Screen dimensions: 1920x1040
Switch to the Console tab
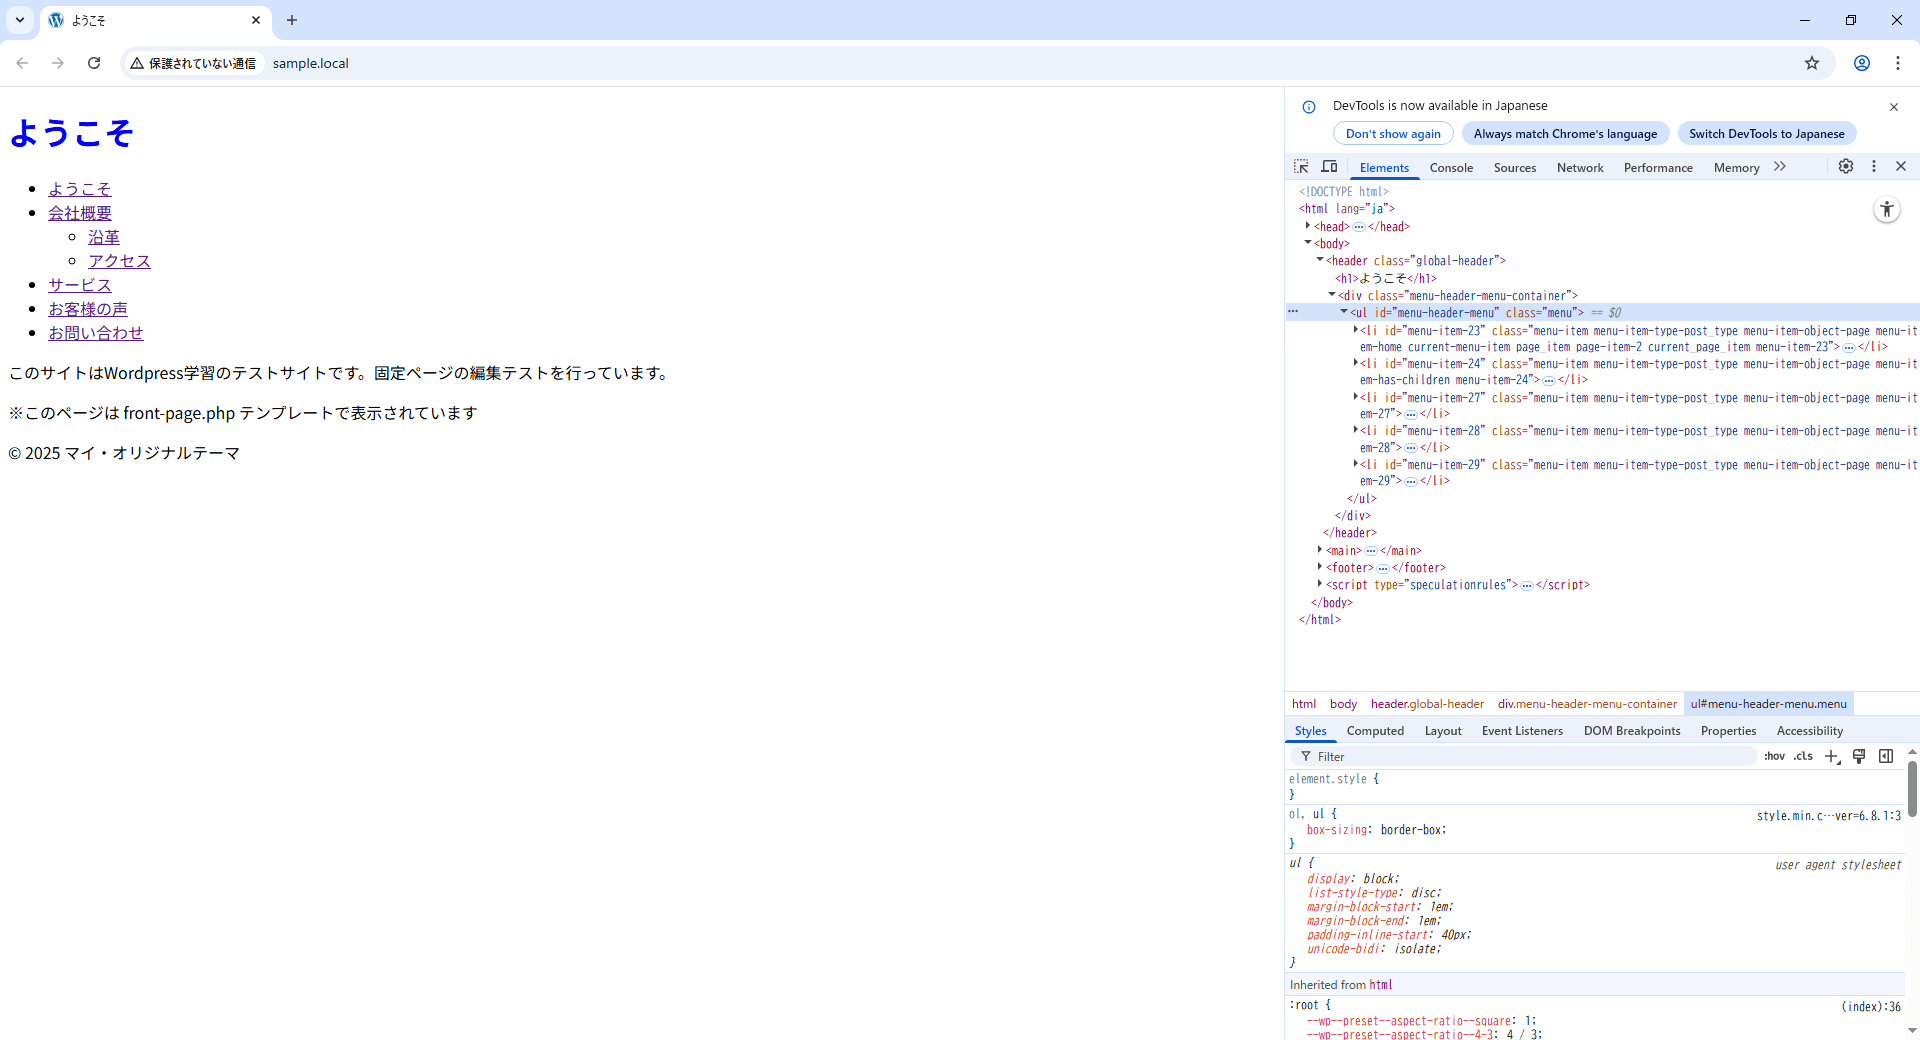(1451, 168)
